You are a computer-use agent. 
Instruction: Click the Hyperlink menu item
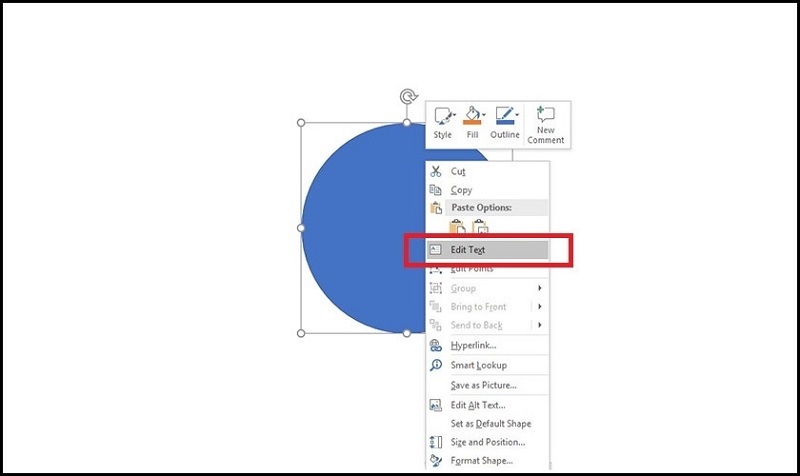pyautogui.click(x=473, y=345)
